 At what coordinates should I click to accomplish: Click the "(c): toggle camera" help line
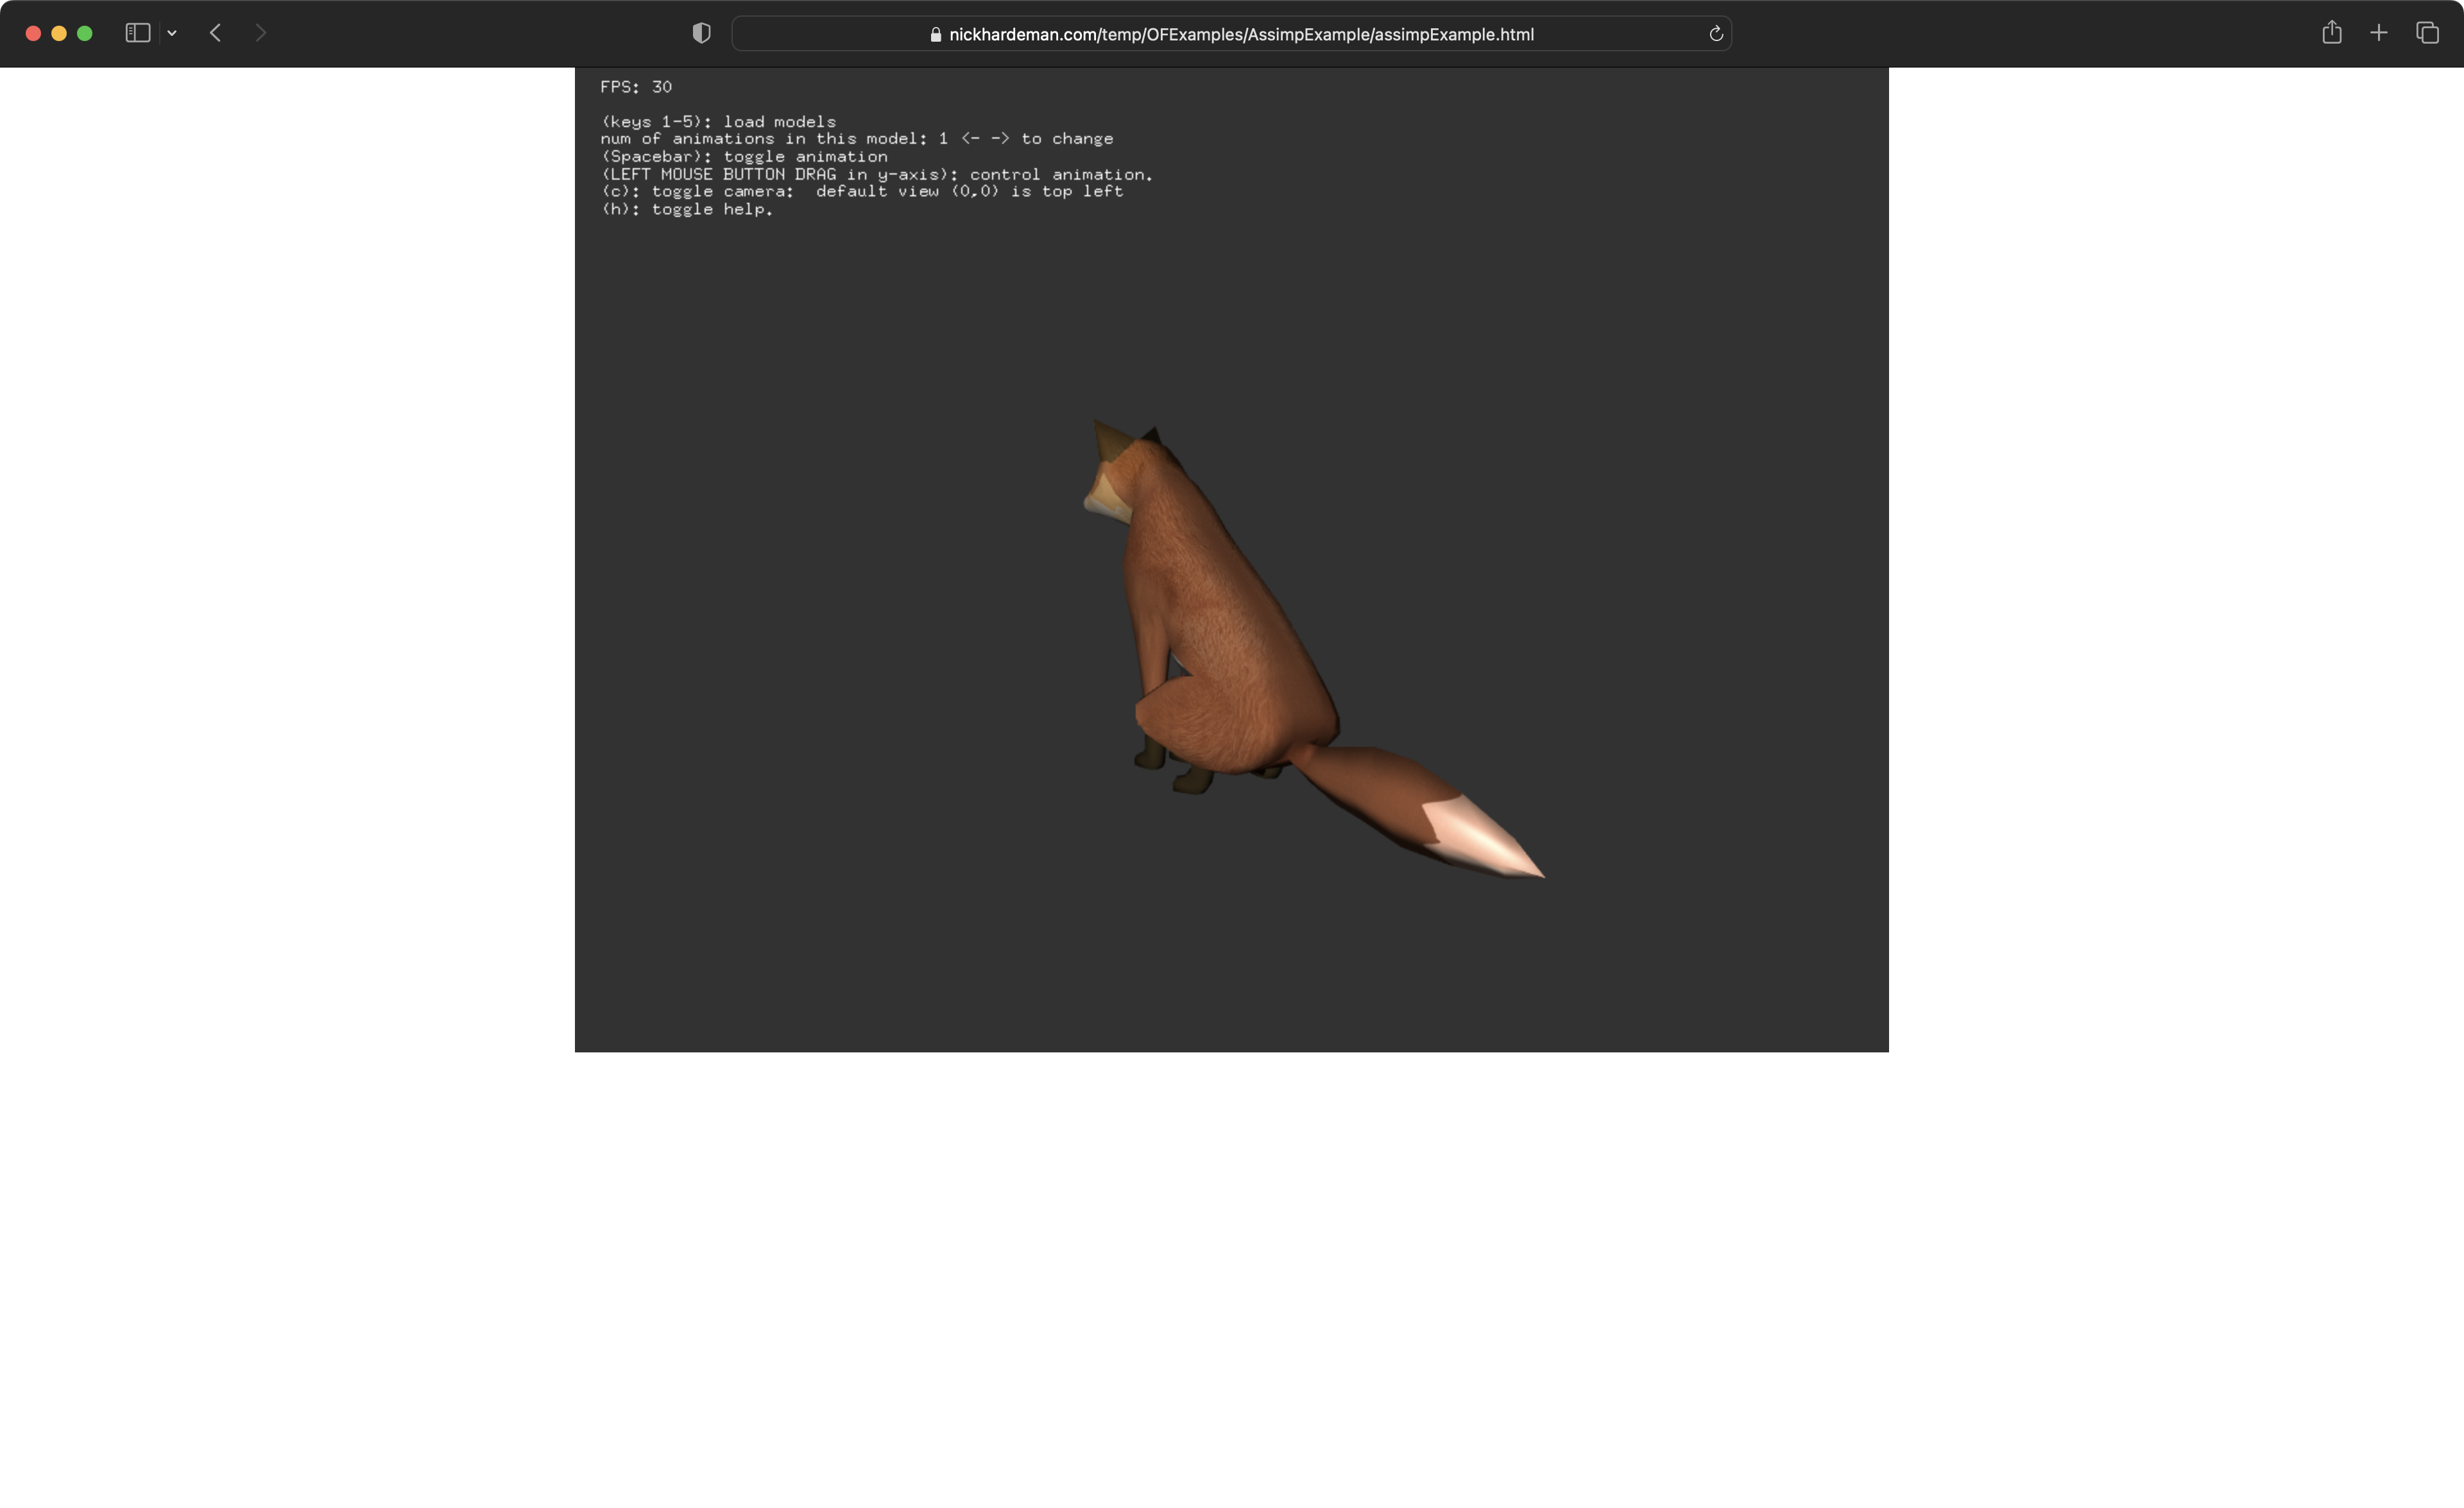862,191
